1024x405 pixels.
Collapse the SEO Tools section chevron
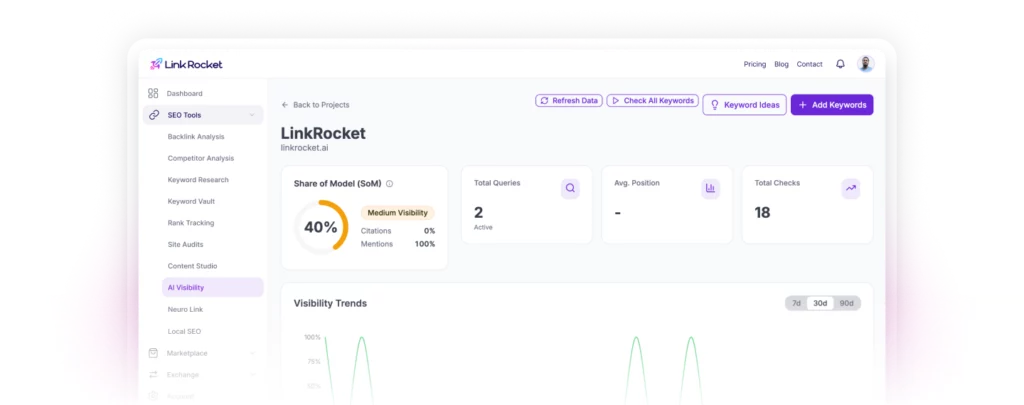point(252,115)
